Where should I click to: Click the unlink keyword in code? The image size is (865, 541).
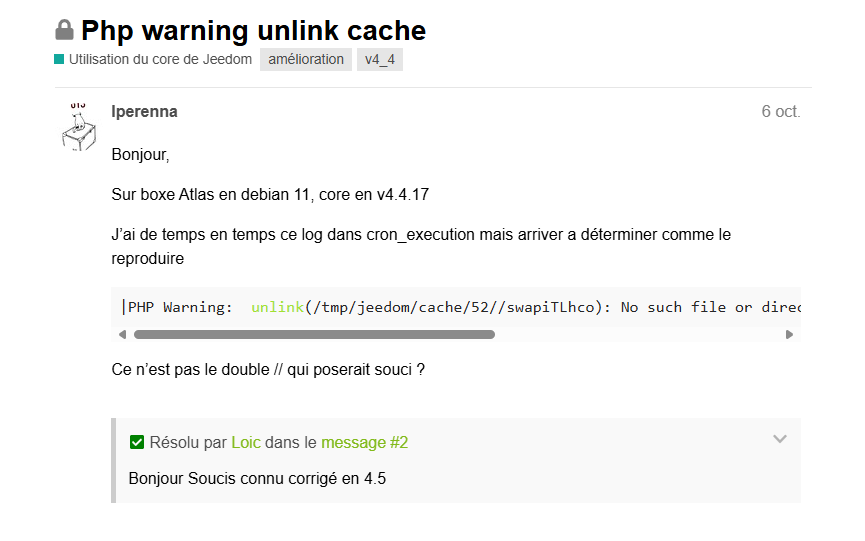click(x=277, y=307)
